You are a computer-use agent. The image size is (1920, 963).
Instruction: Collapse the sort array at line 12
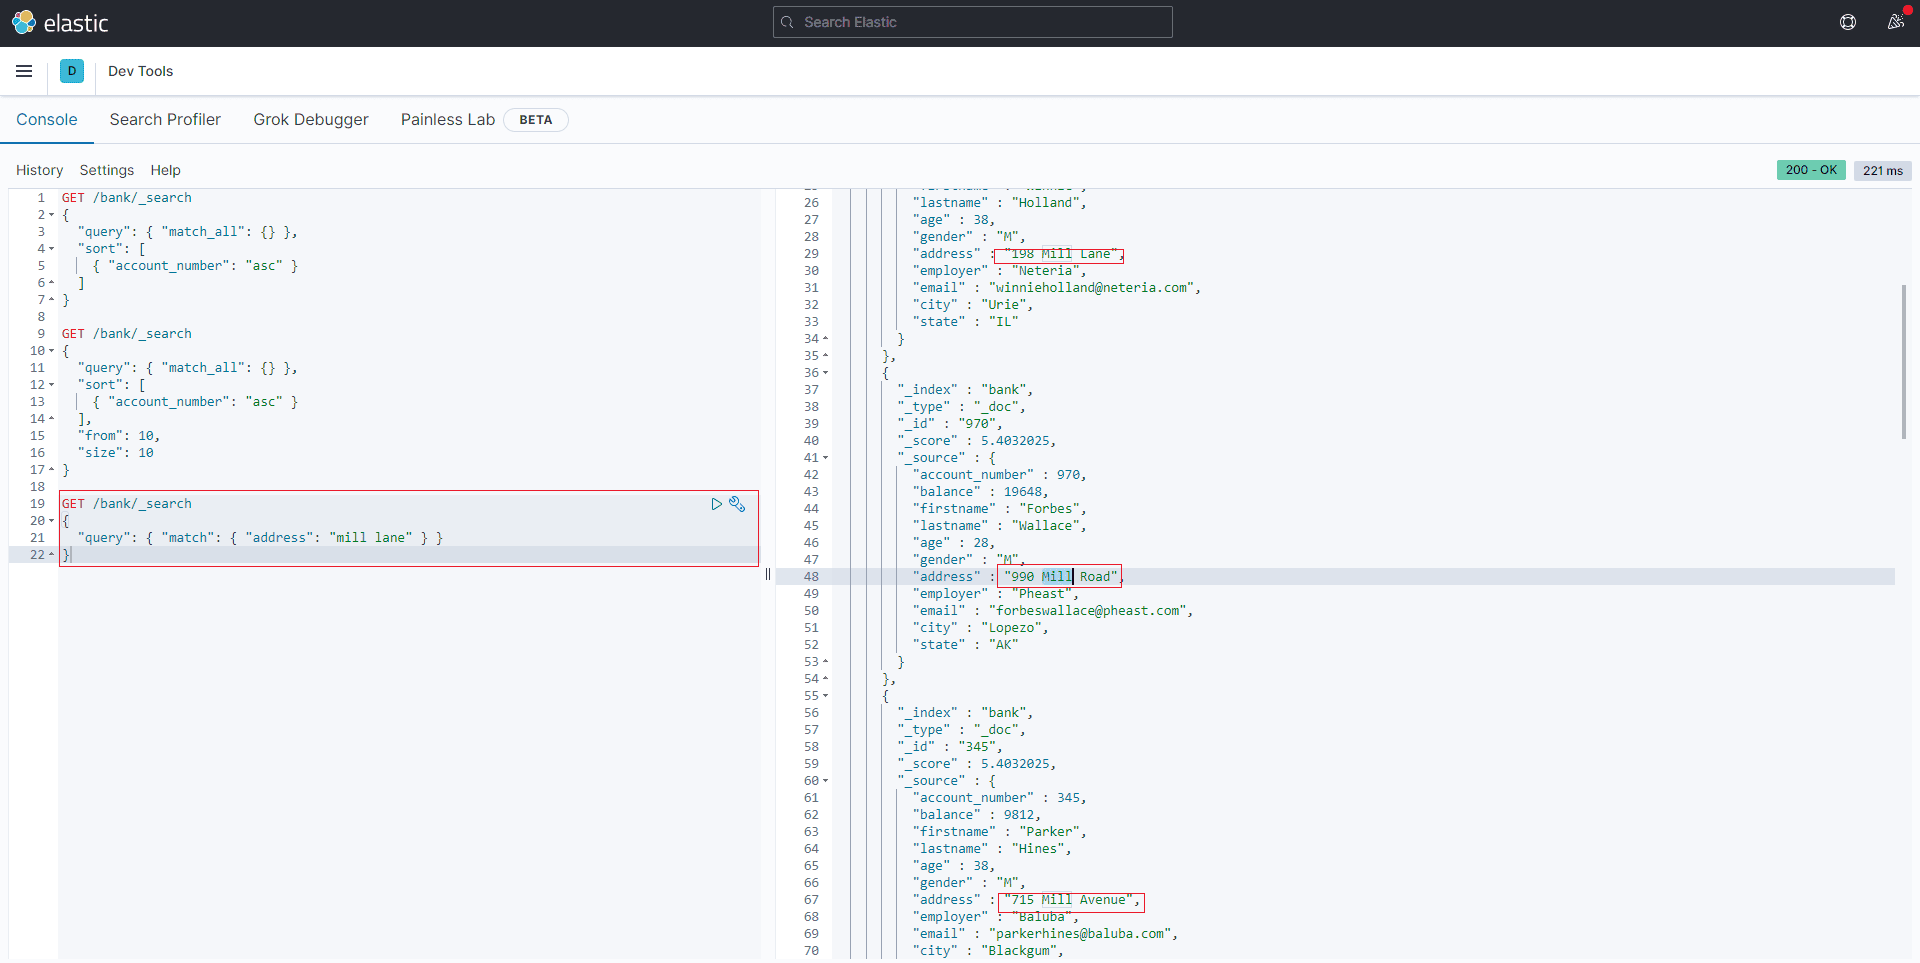click(x=52, y=385)
